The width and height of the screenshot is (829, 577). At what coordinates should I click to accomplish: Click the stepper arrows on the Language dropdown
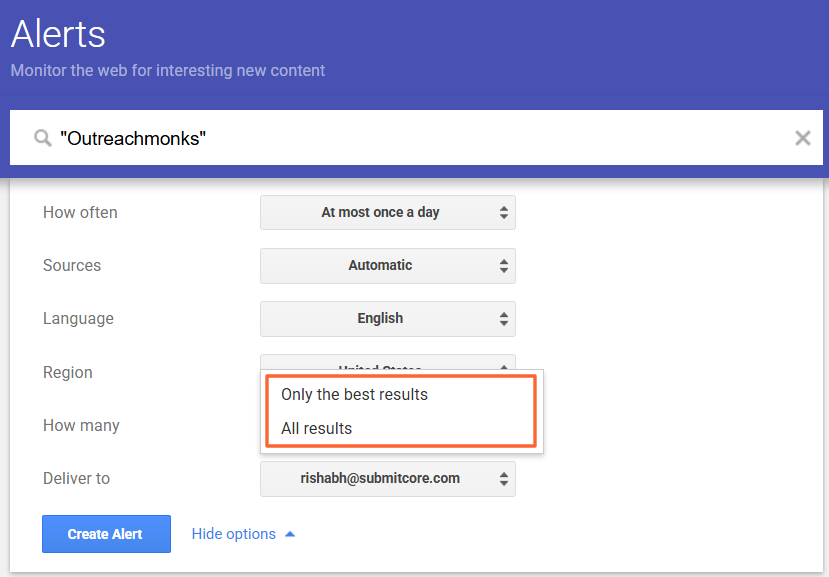505,318
